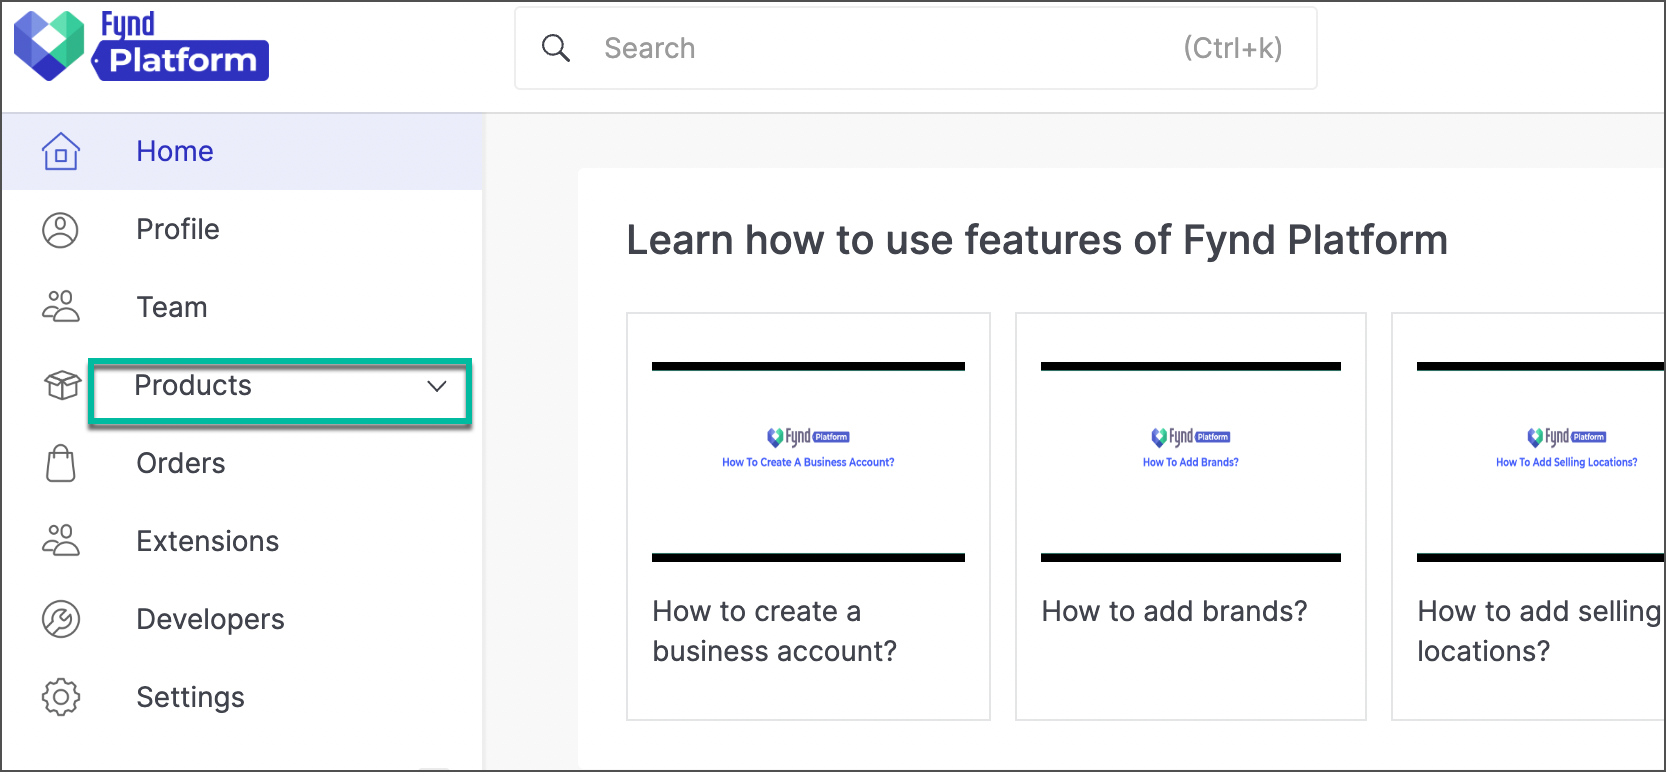The image size is (1666, 772).
Task: Focus the Search input field
Action: pos(915,48)
